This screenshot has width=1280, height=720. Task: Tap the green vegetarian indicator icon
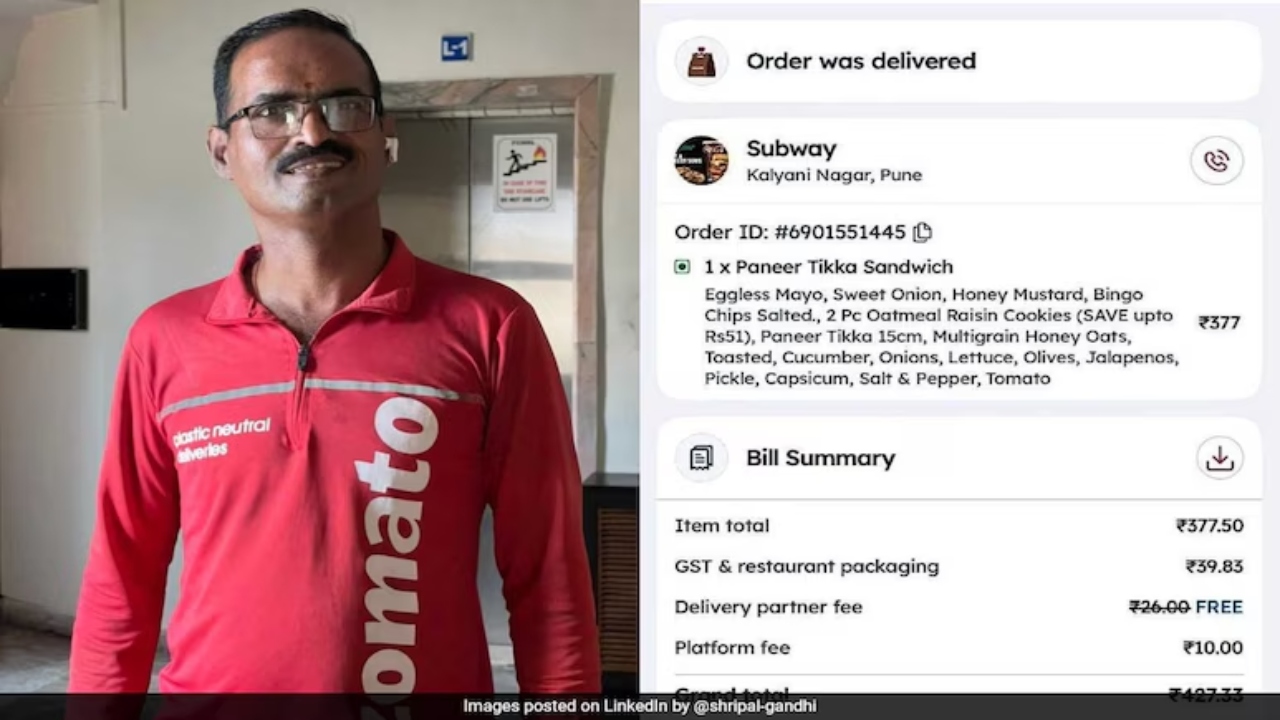(682, 267)
